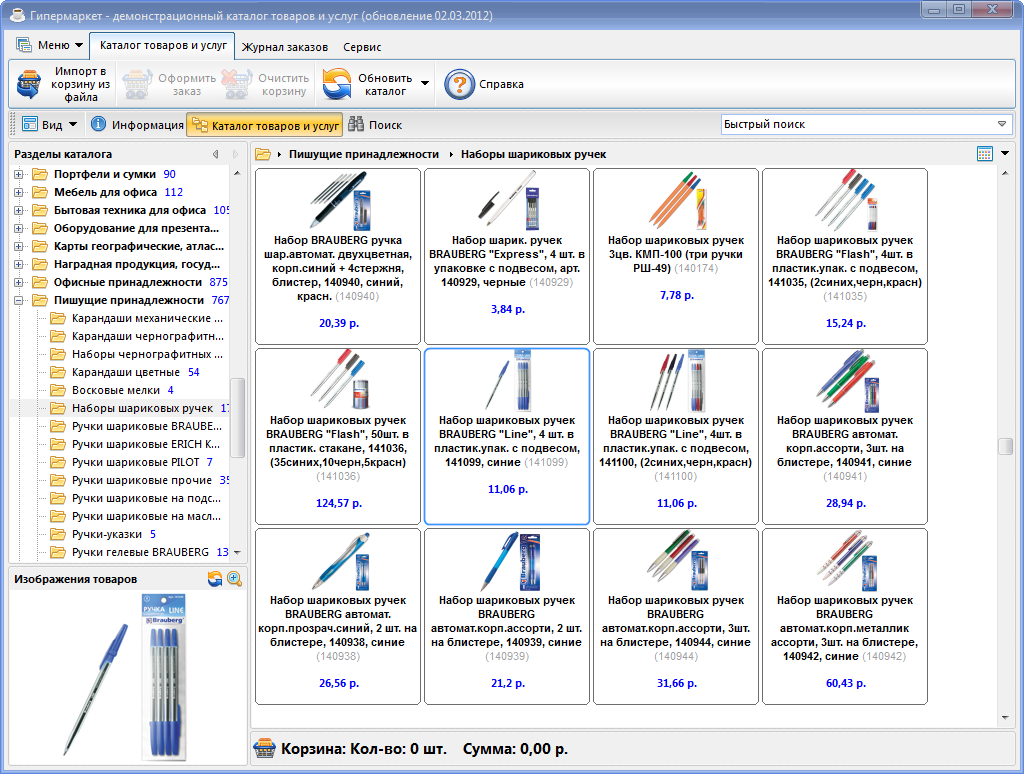
Task: Click the Обновить каталог button
Action: point(370,84)
